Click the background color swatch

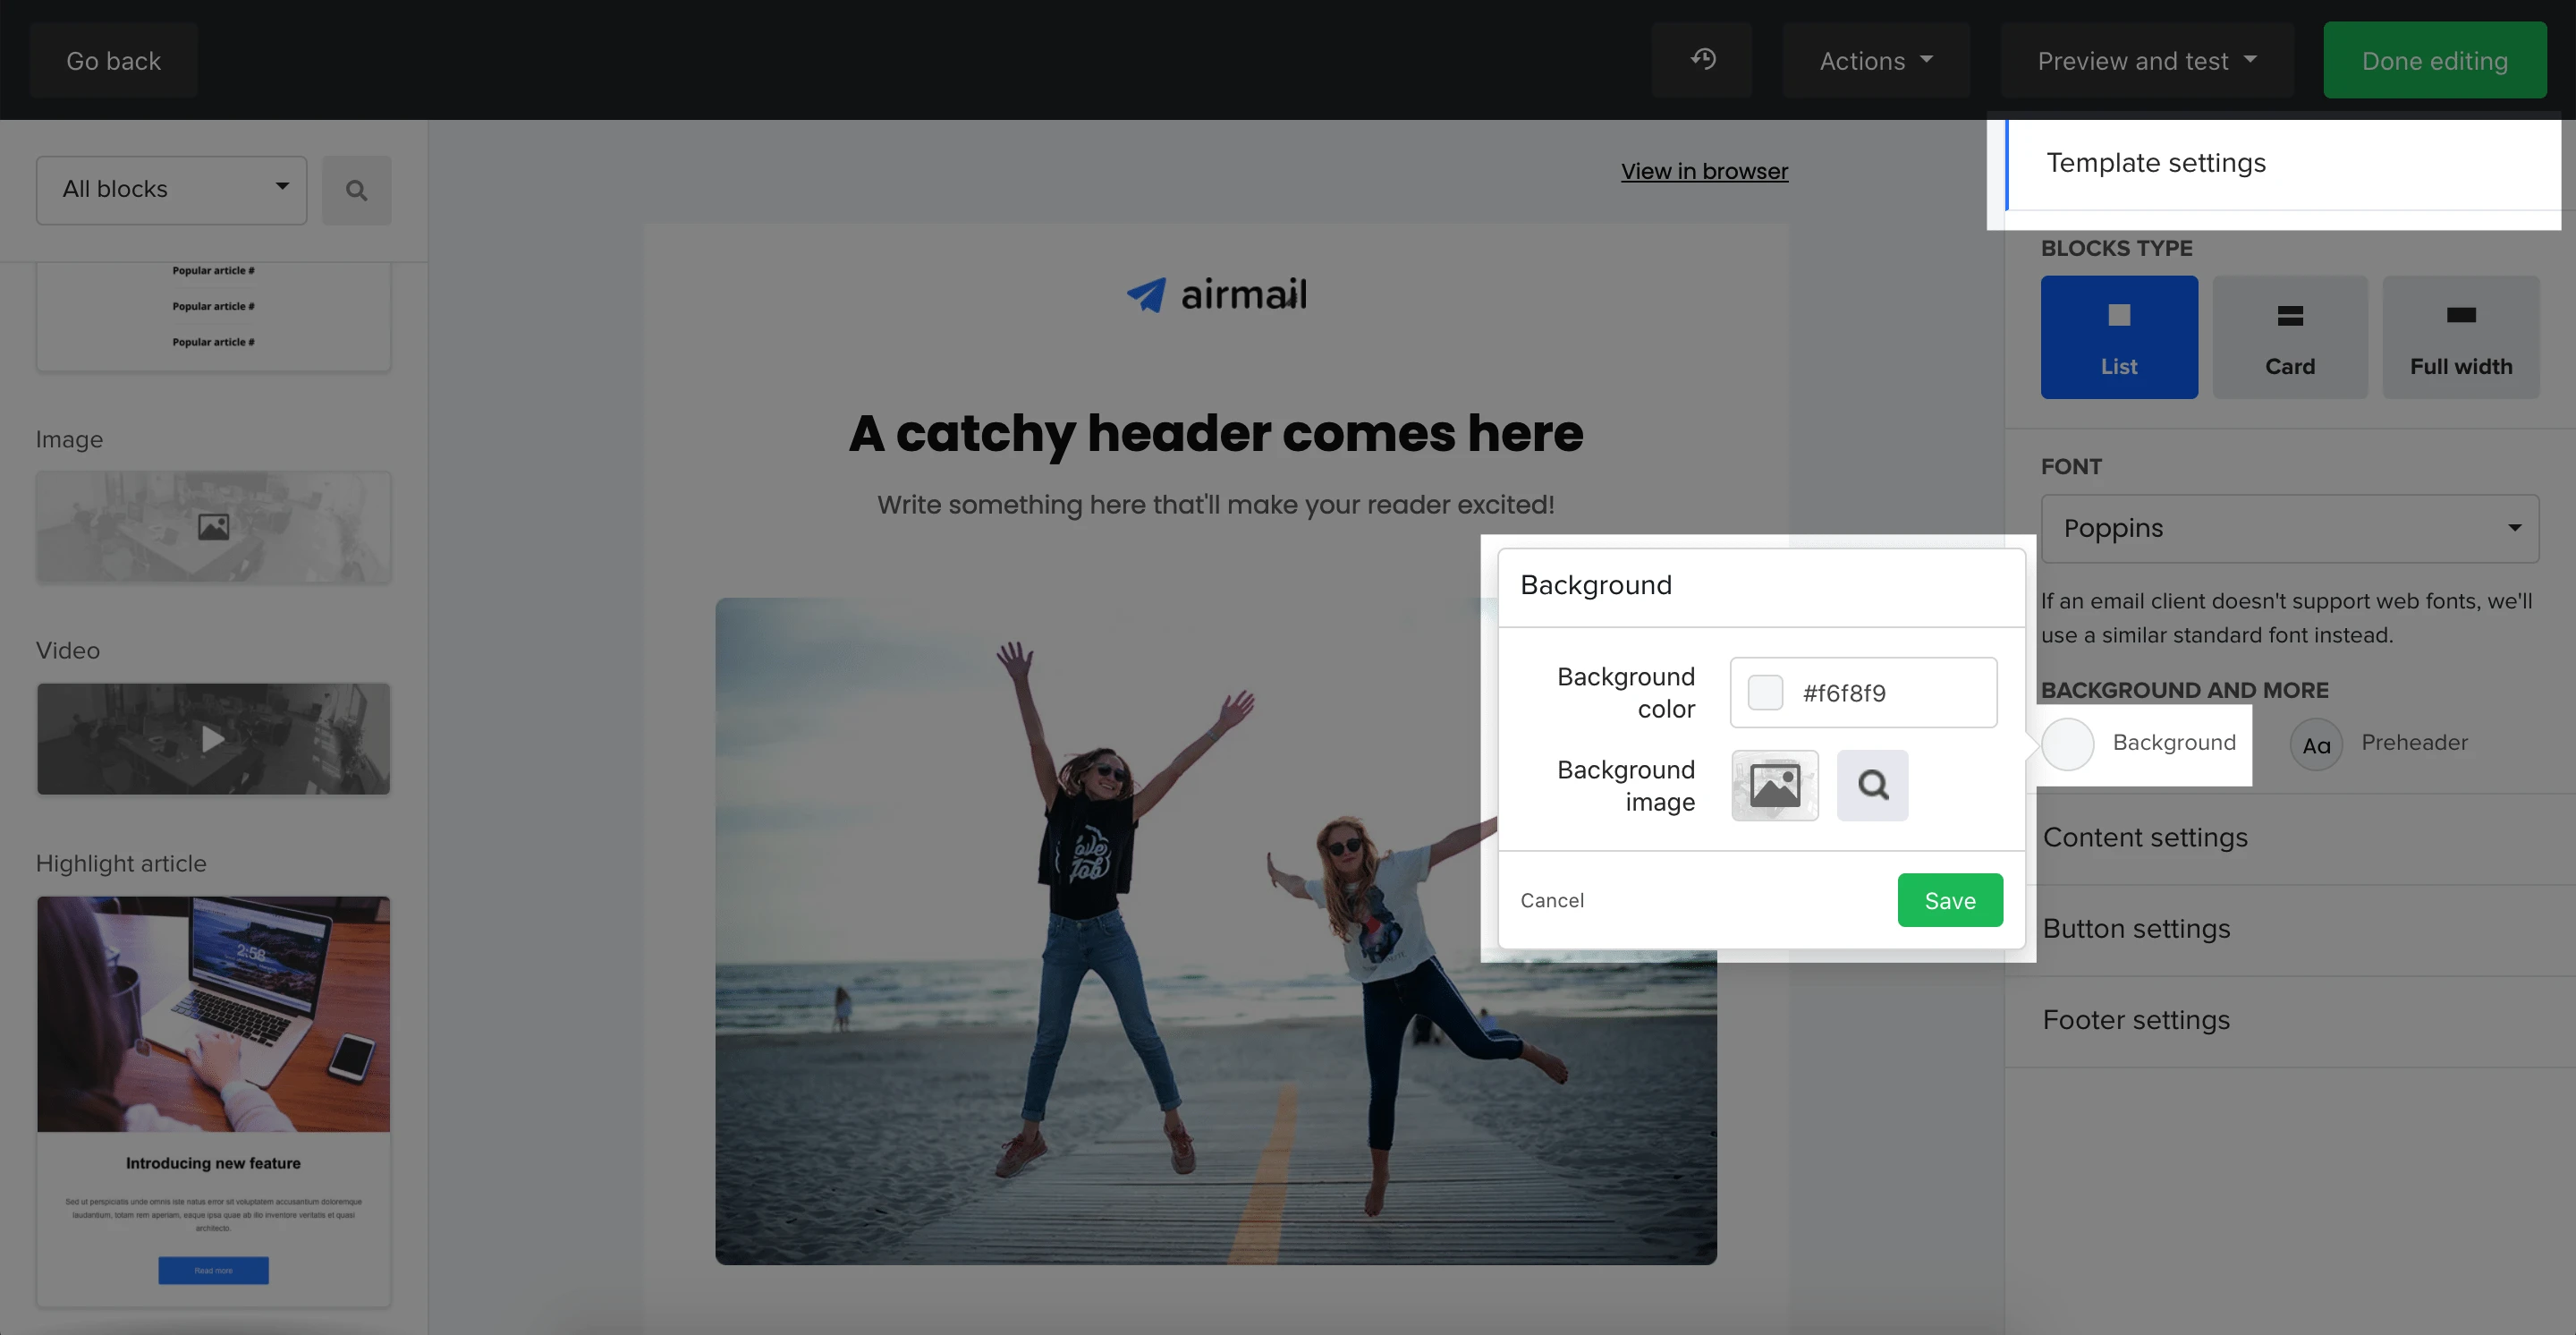click(x=1765, y=692)
